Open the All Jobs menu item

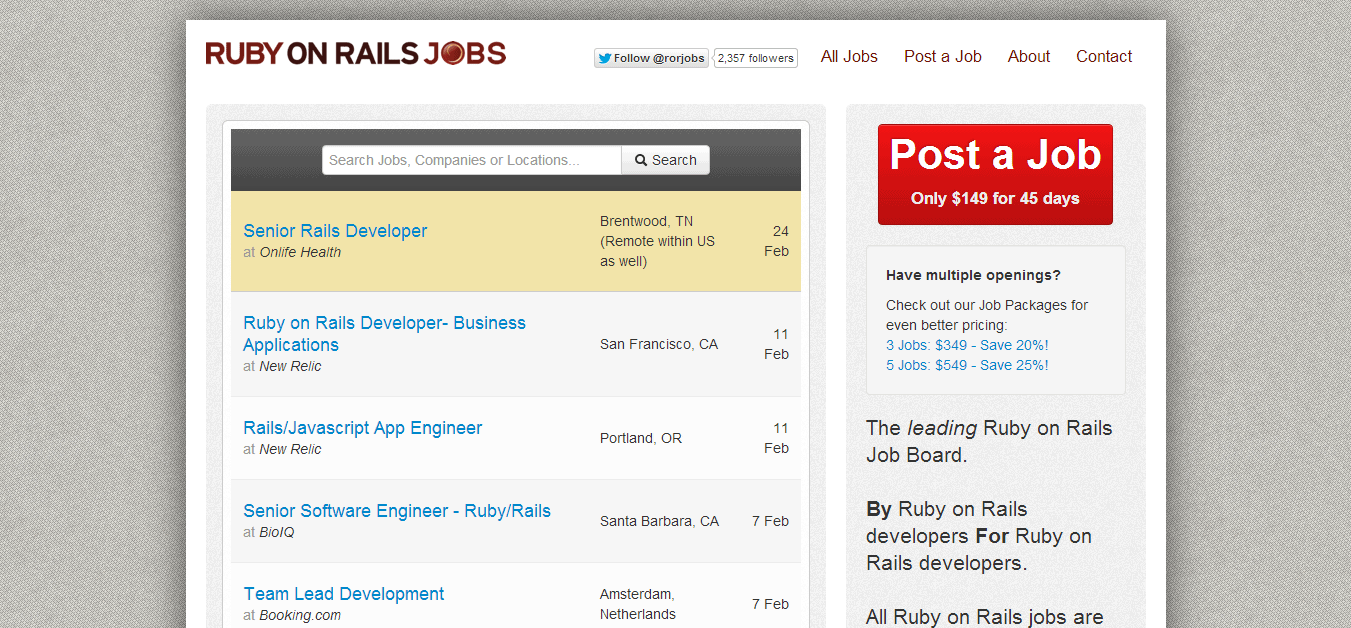coord(849,56)
